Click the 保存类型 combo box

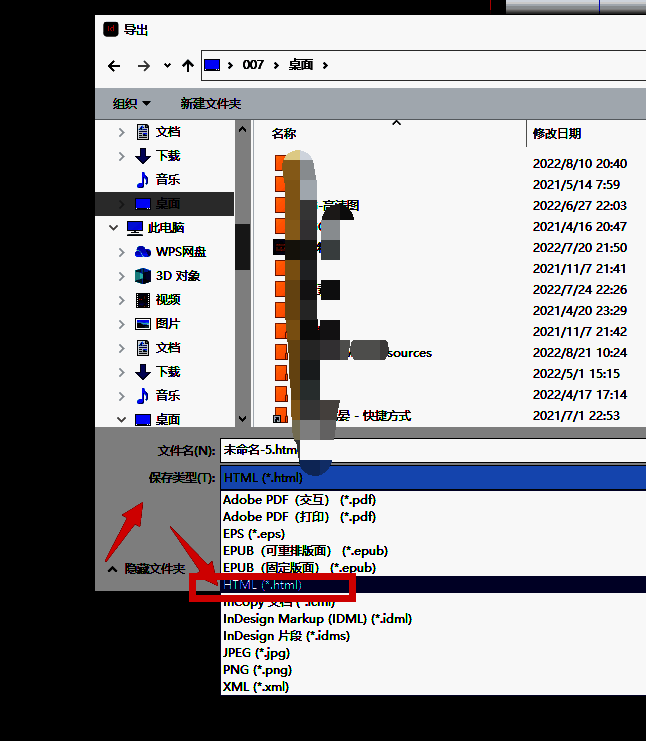[x=432, y=478]
